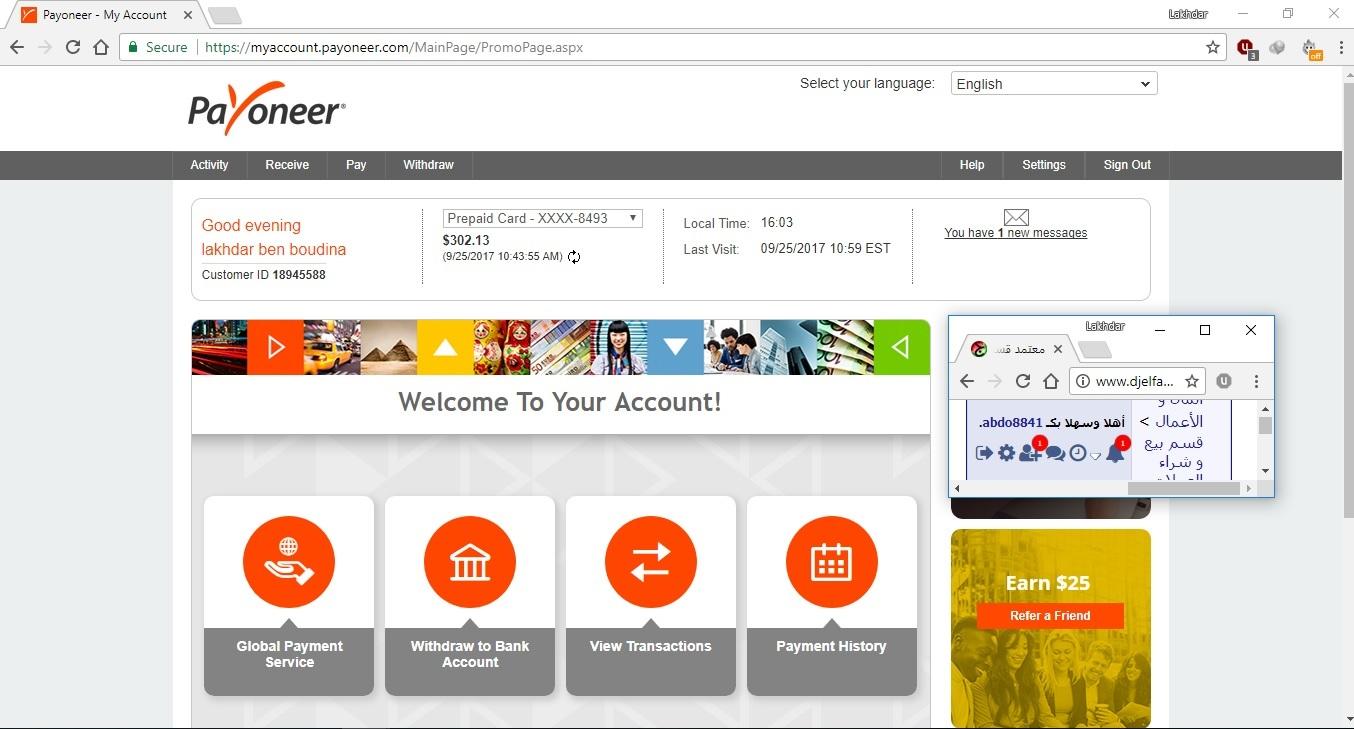The width and height of the screenshot is (1354, 729).
Task: Click the abdo8841 username link in the djelfa popup
Action: click(x=1011, y=422)
